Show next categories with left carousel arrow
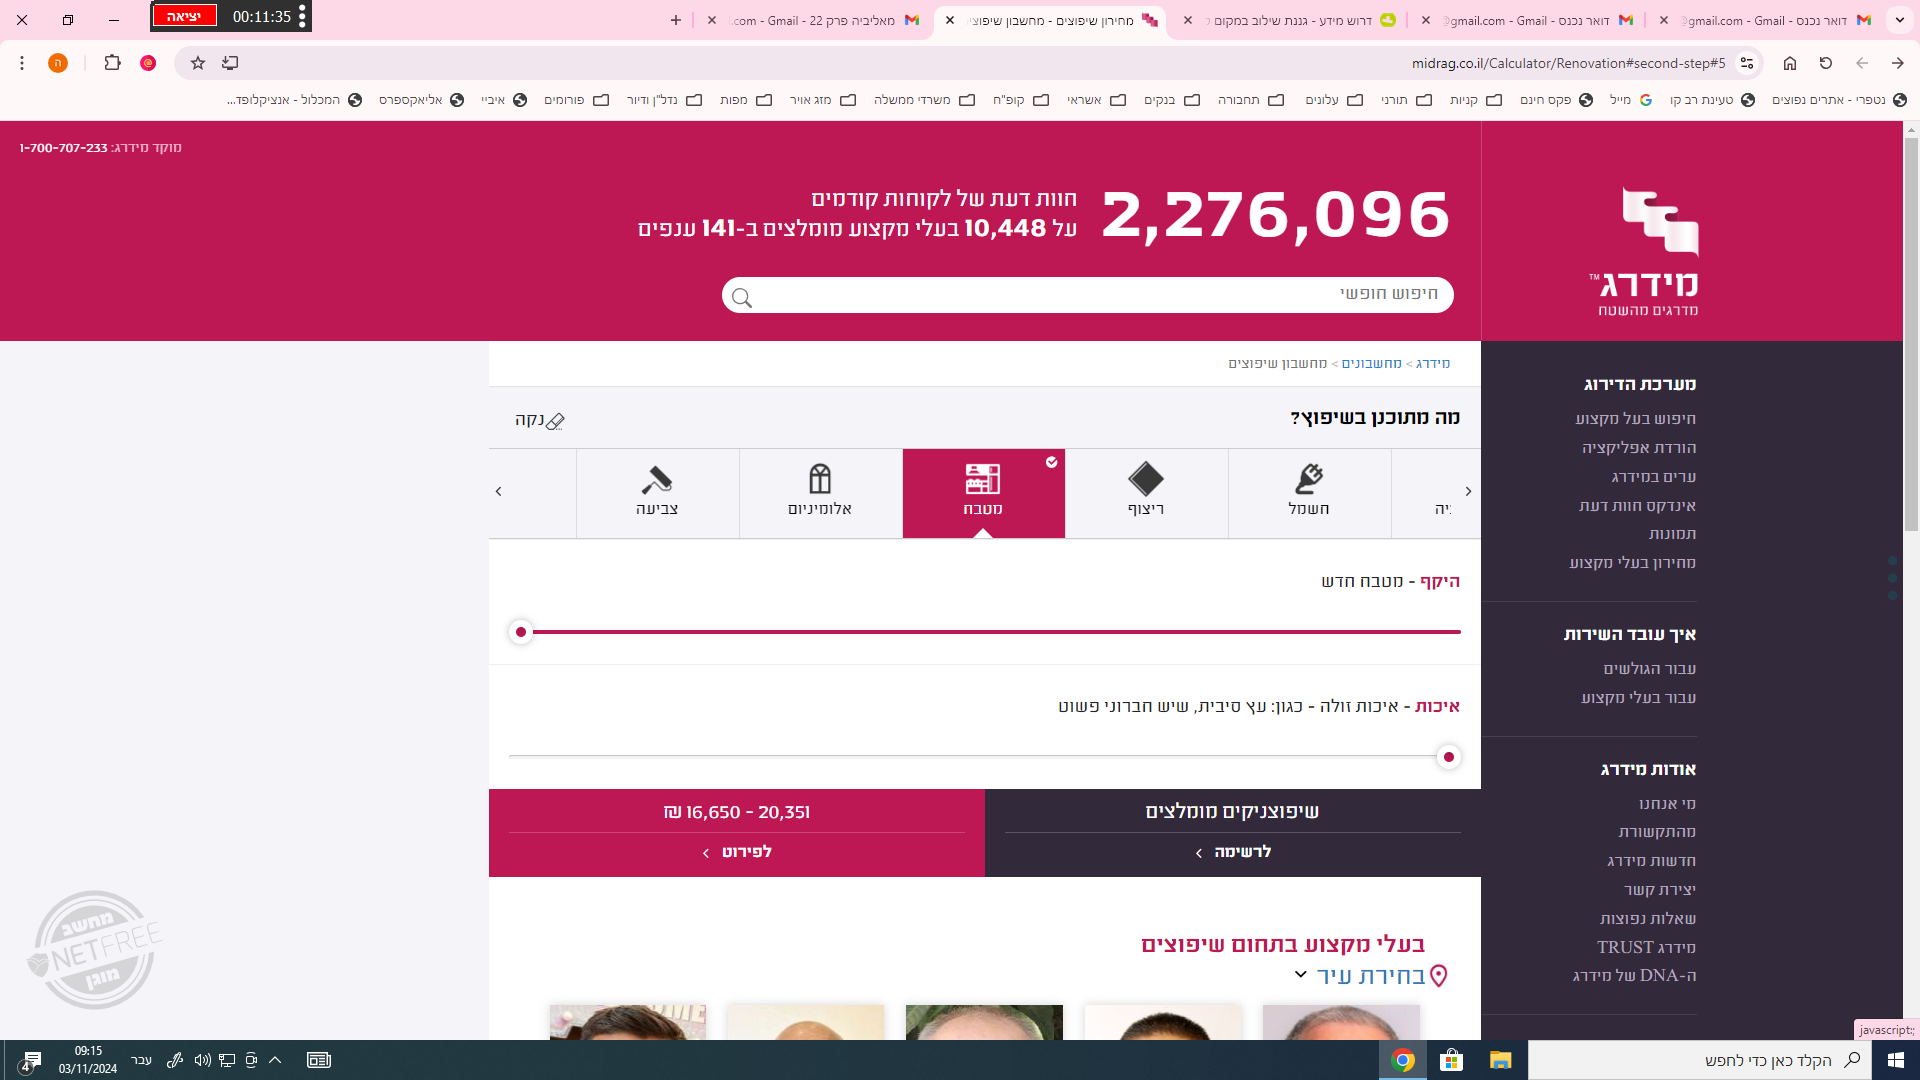 click(x=498, y=491)
